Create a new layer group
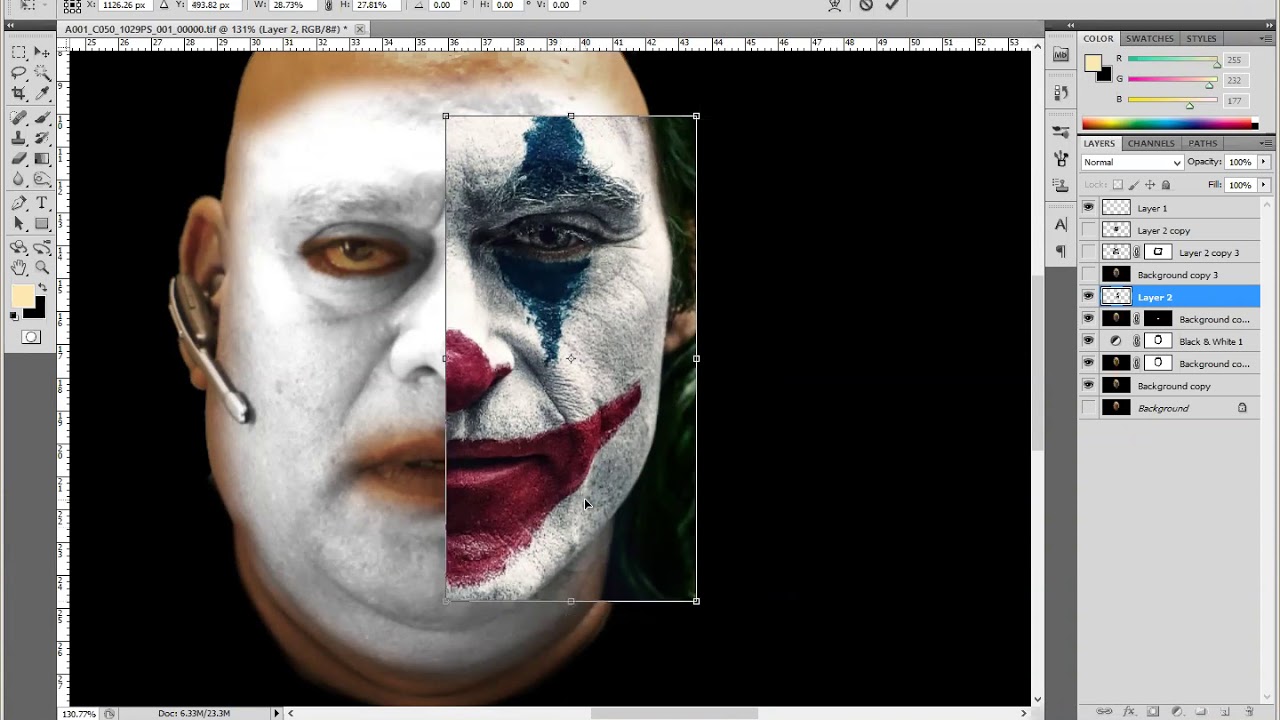Viewport: 1280px width, 720px height. click(x=1201, y=712)
